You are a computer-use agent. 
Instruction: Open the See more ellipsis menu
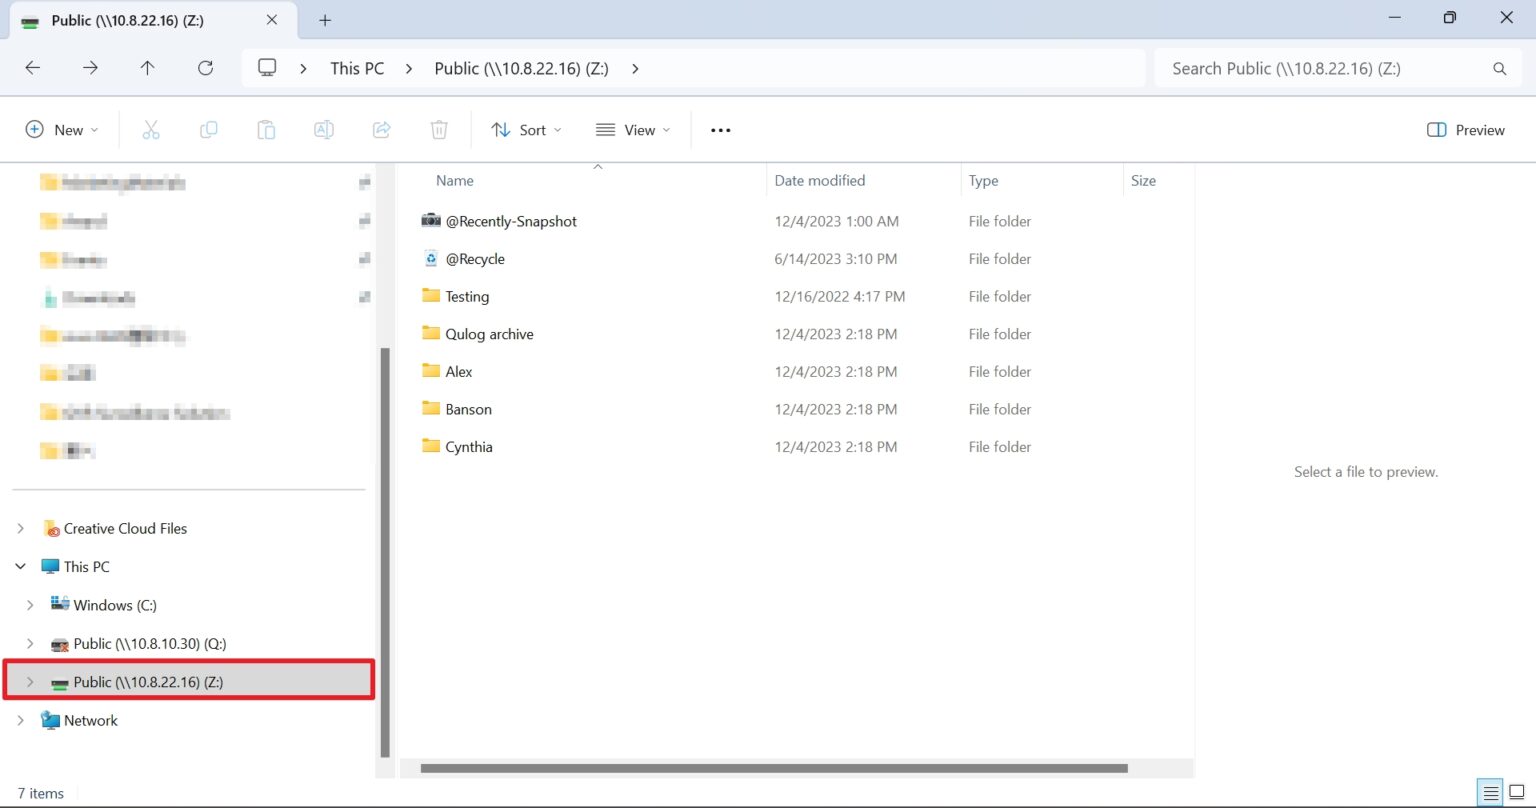pyautogui.click(x=720, y=130)
